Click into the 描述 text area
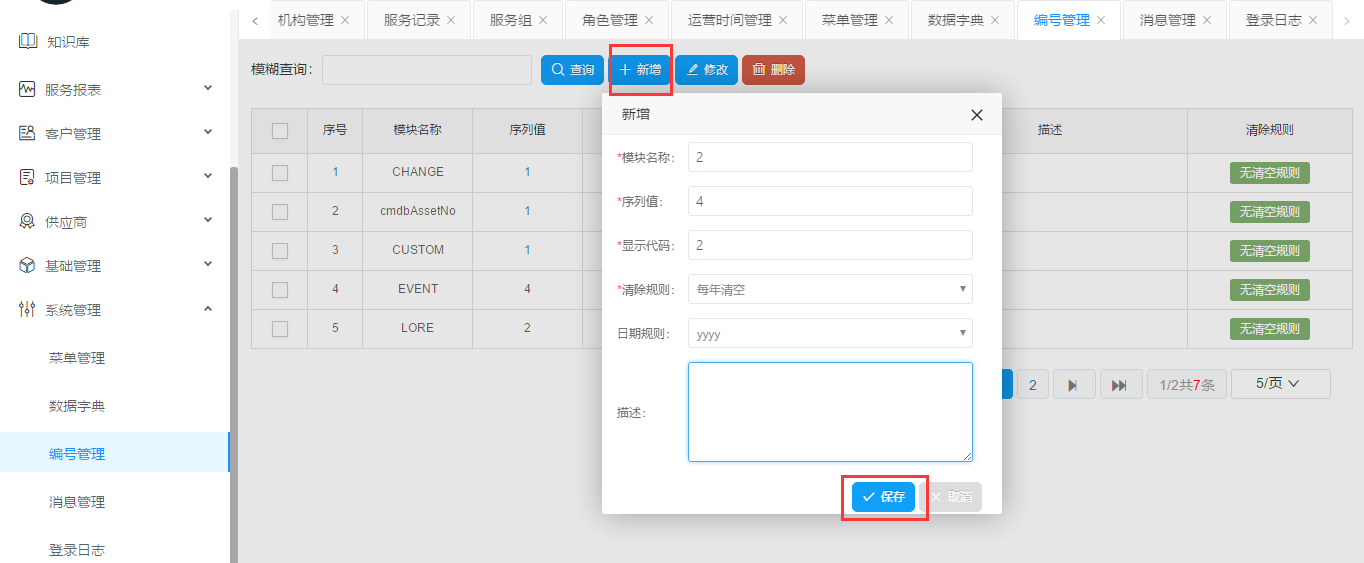The width and height of the screenshot is (1364, 563). [830, 412]
